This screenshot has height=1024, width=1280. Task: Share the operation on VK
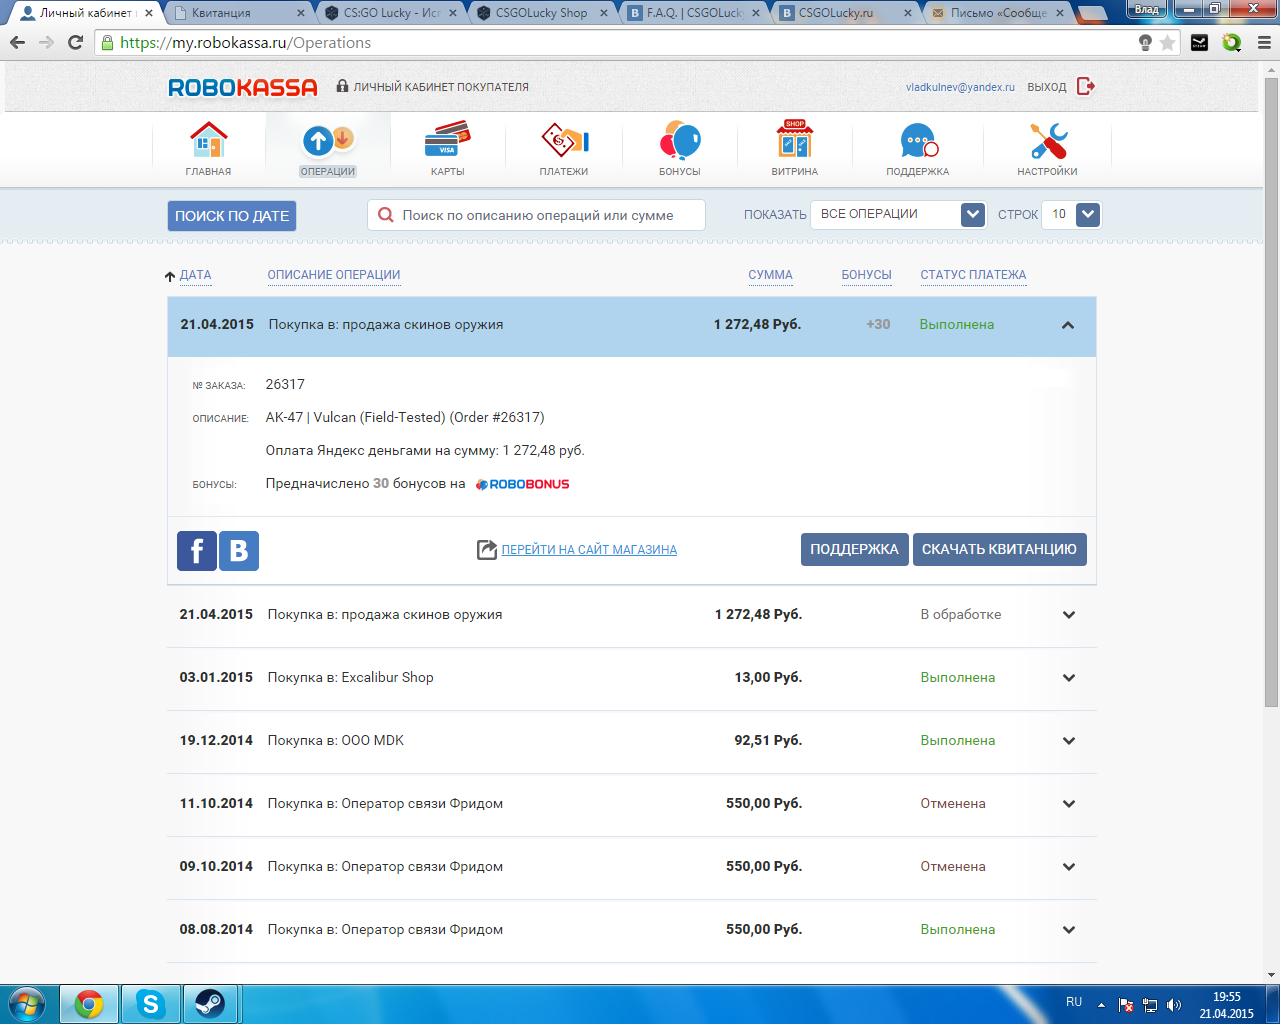click(x=239, y=551)
